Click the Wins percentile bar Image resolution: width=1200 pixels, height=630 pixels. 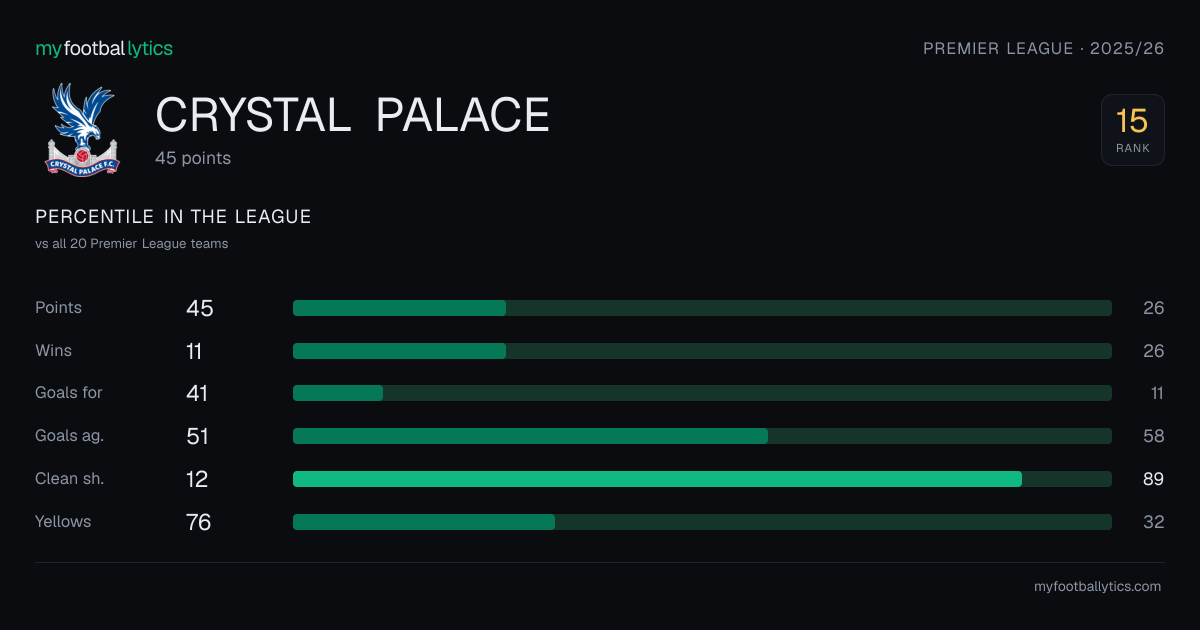(x=702, y=351)
